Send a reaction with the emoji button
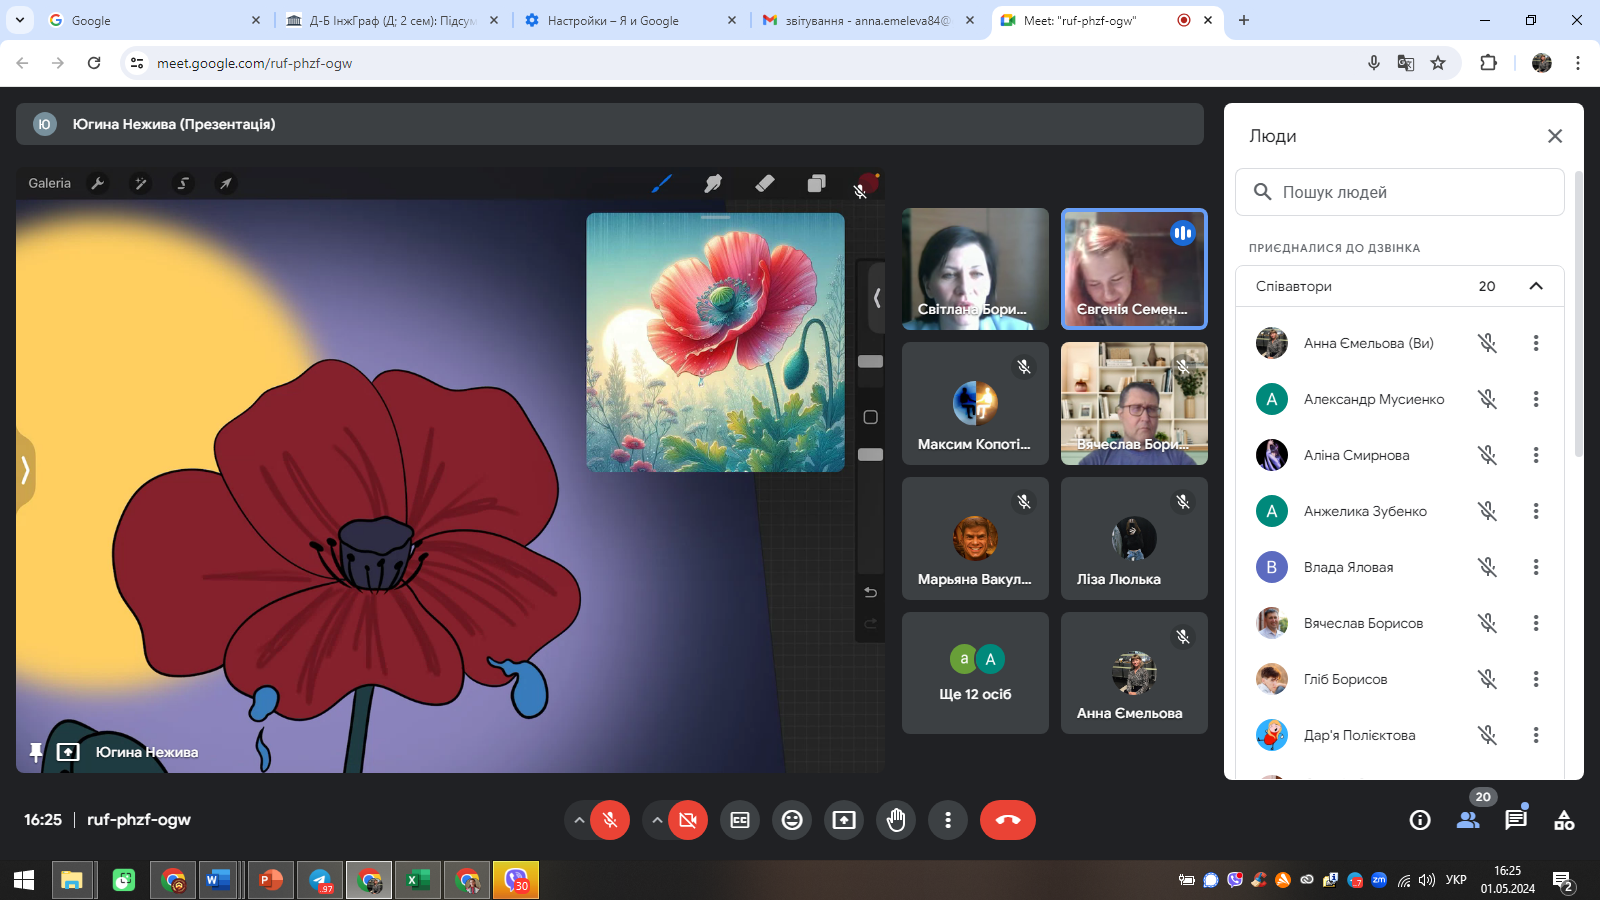1600x900 pixels. pyautogui.click(x=792, y=820)
